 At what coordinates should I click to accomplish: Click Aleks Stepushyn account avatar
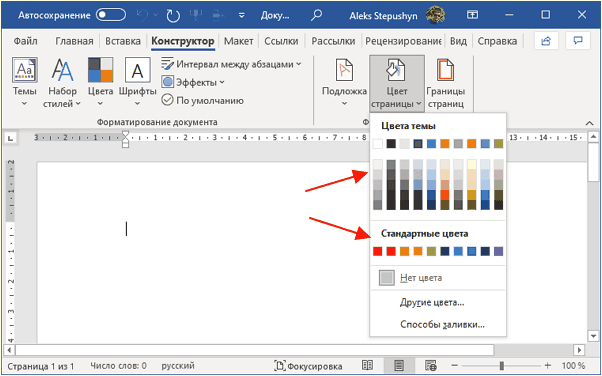(435, 15)
